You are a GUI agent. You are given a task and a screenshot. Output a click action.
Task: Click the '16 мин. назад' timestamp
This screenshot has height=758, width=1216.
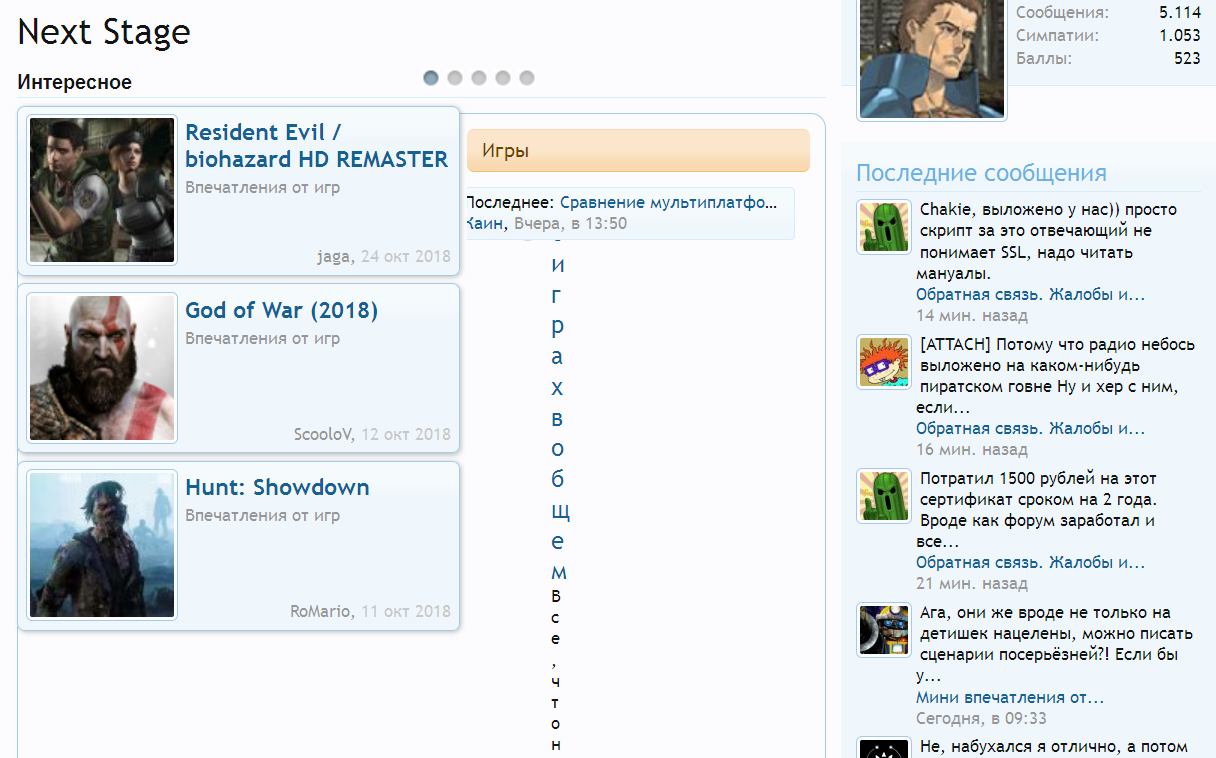click(972, 450)
